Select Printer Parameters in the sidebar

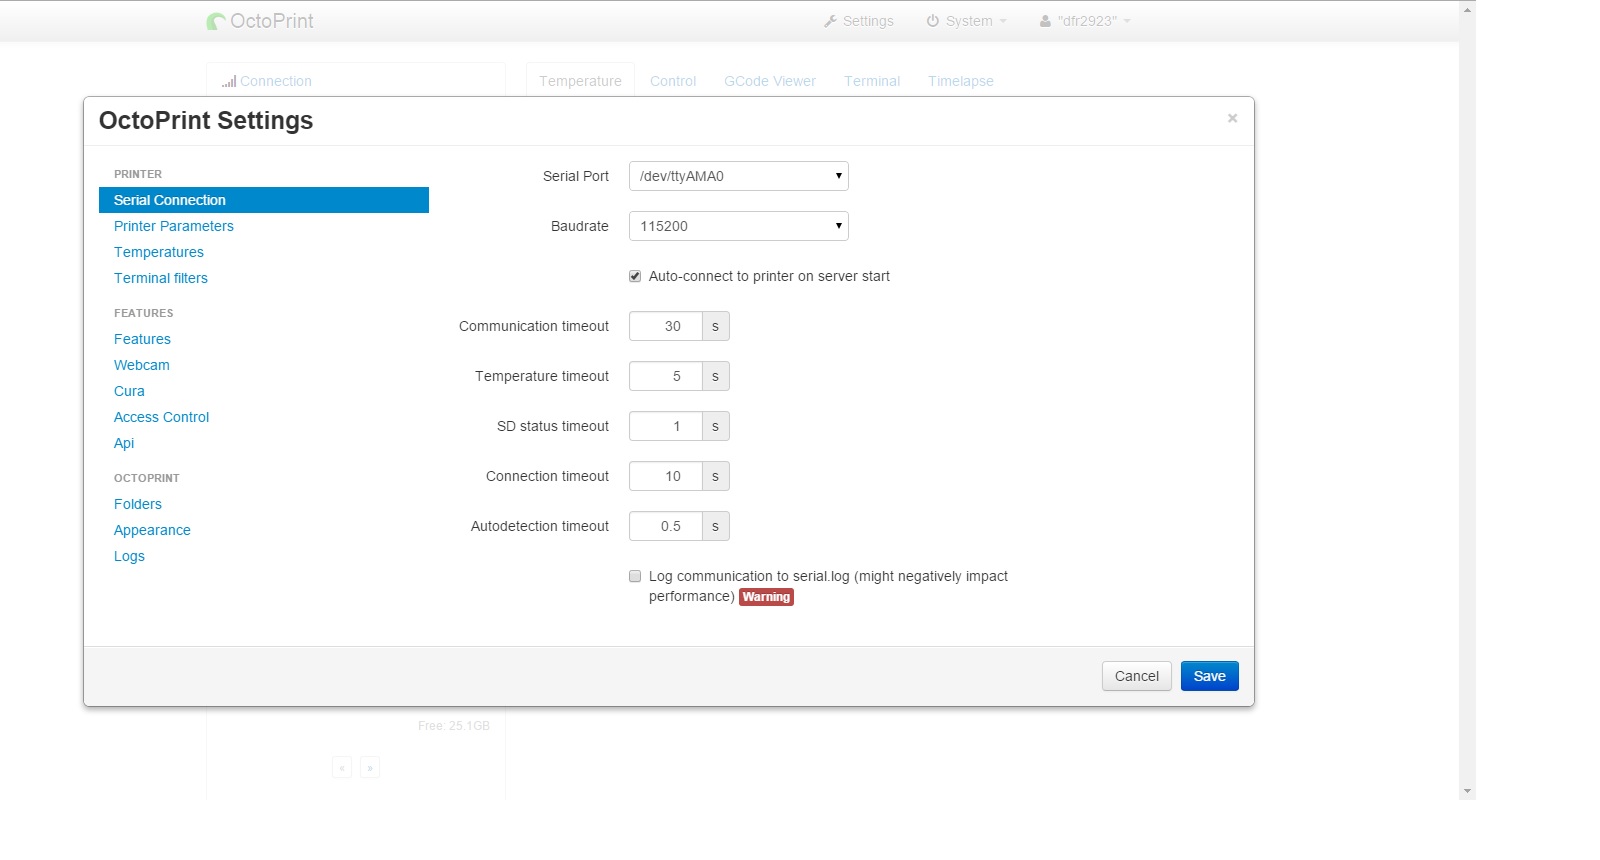[174, 226]
